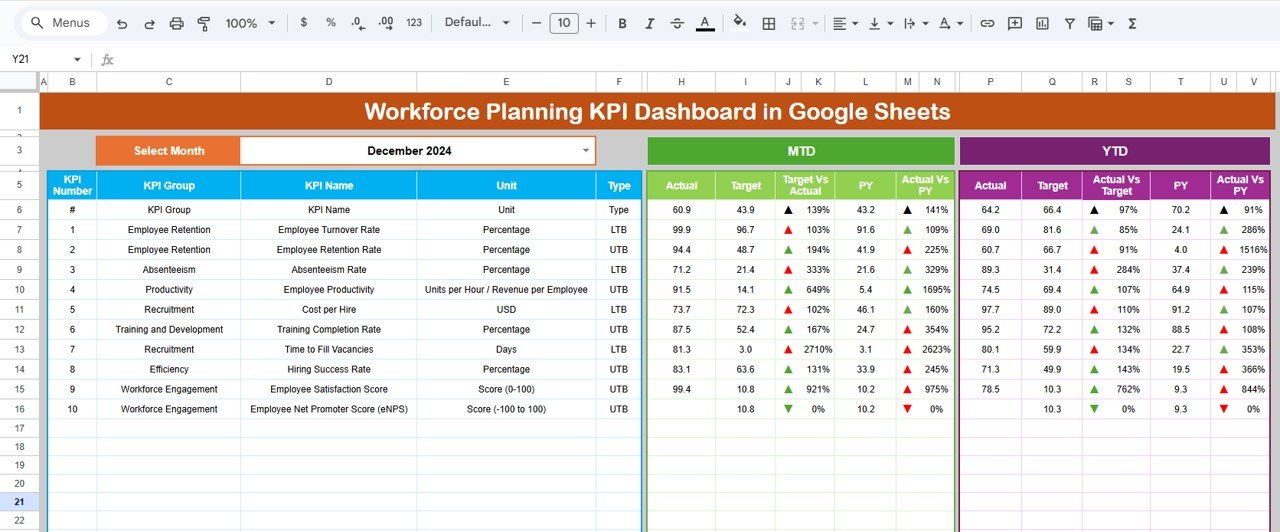Image resolution: width=1280 pixels, height=532 pixels.
Task: Click the KPI Group column header cell
Action: pos(168,185)
